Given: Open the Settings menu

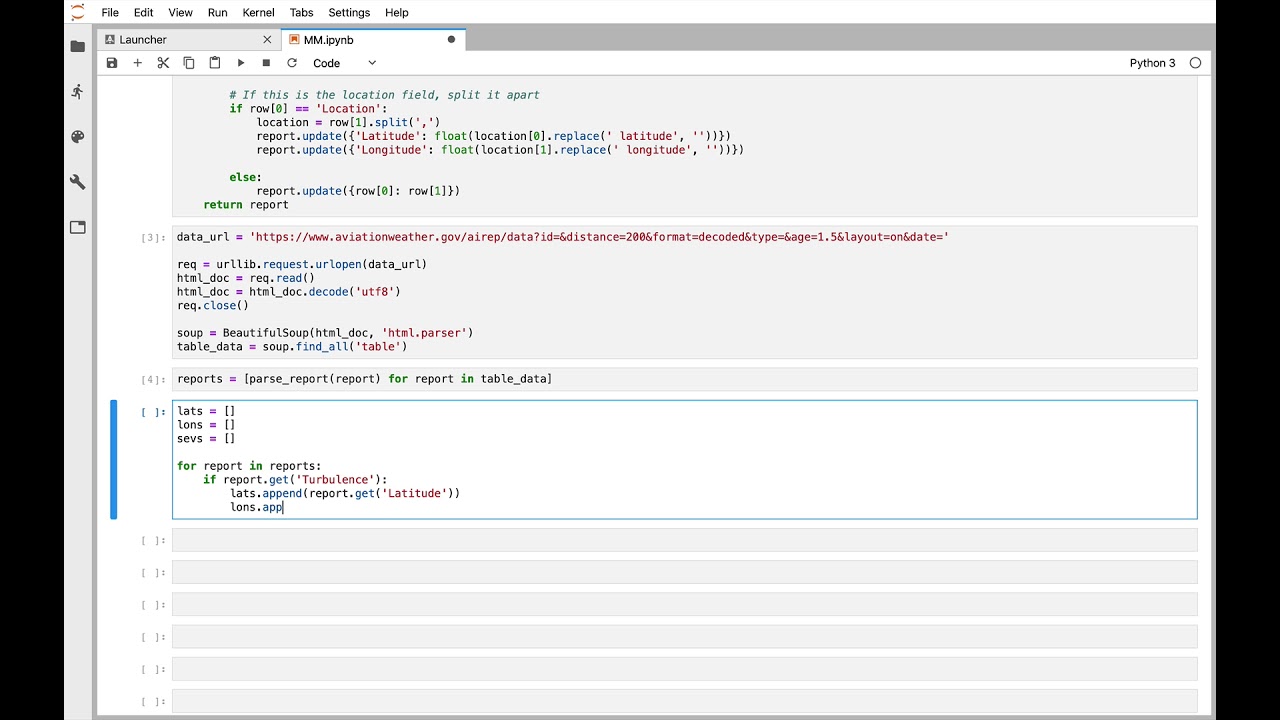Looking at the screenshot, I should (x=349, y=12).
